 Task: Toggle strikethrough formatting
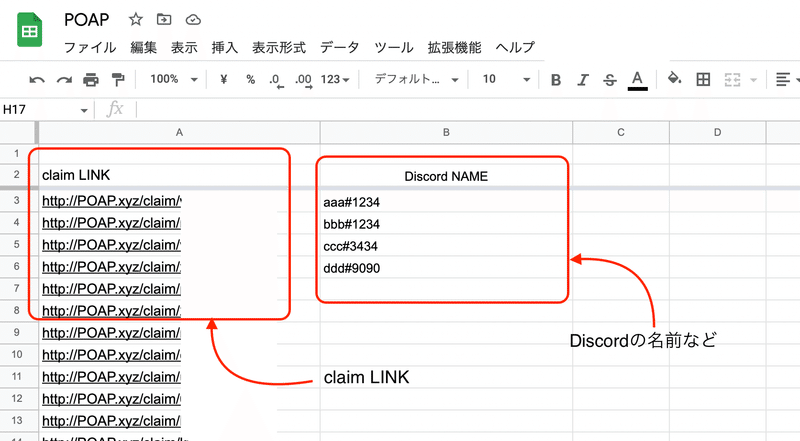point(610,80)
